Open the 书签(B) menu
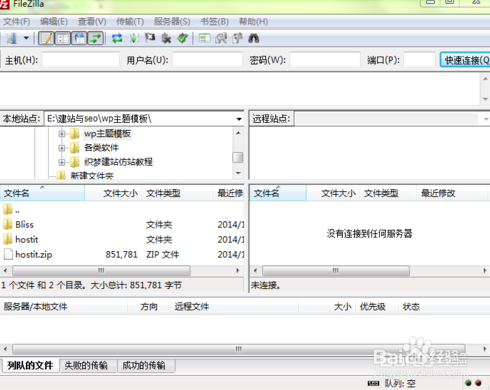 click(x=214, y=22)
